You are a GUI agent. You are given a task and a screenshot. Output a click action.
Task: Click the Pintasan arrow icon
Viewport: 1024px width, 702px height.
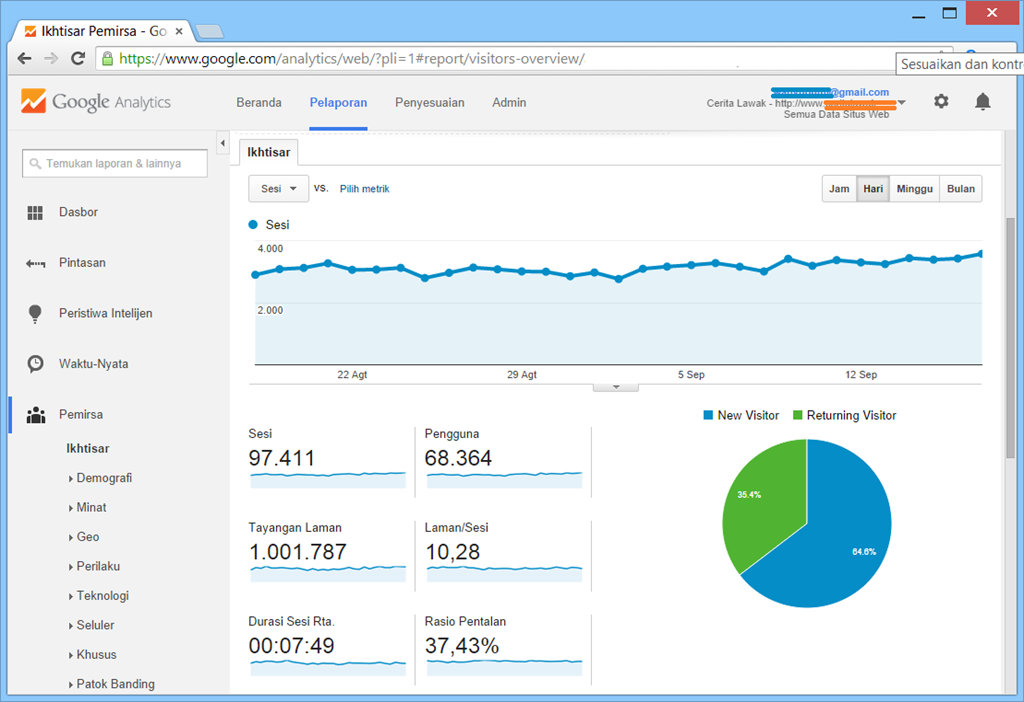35,263
